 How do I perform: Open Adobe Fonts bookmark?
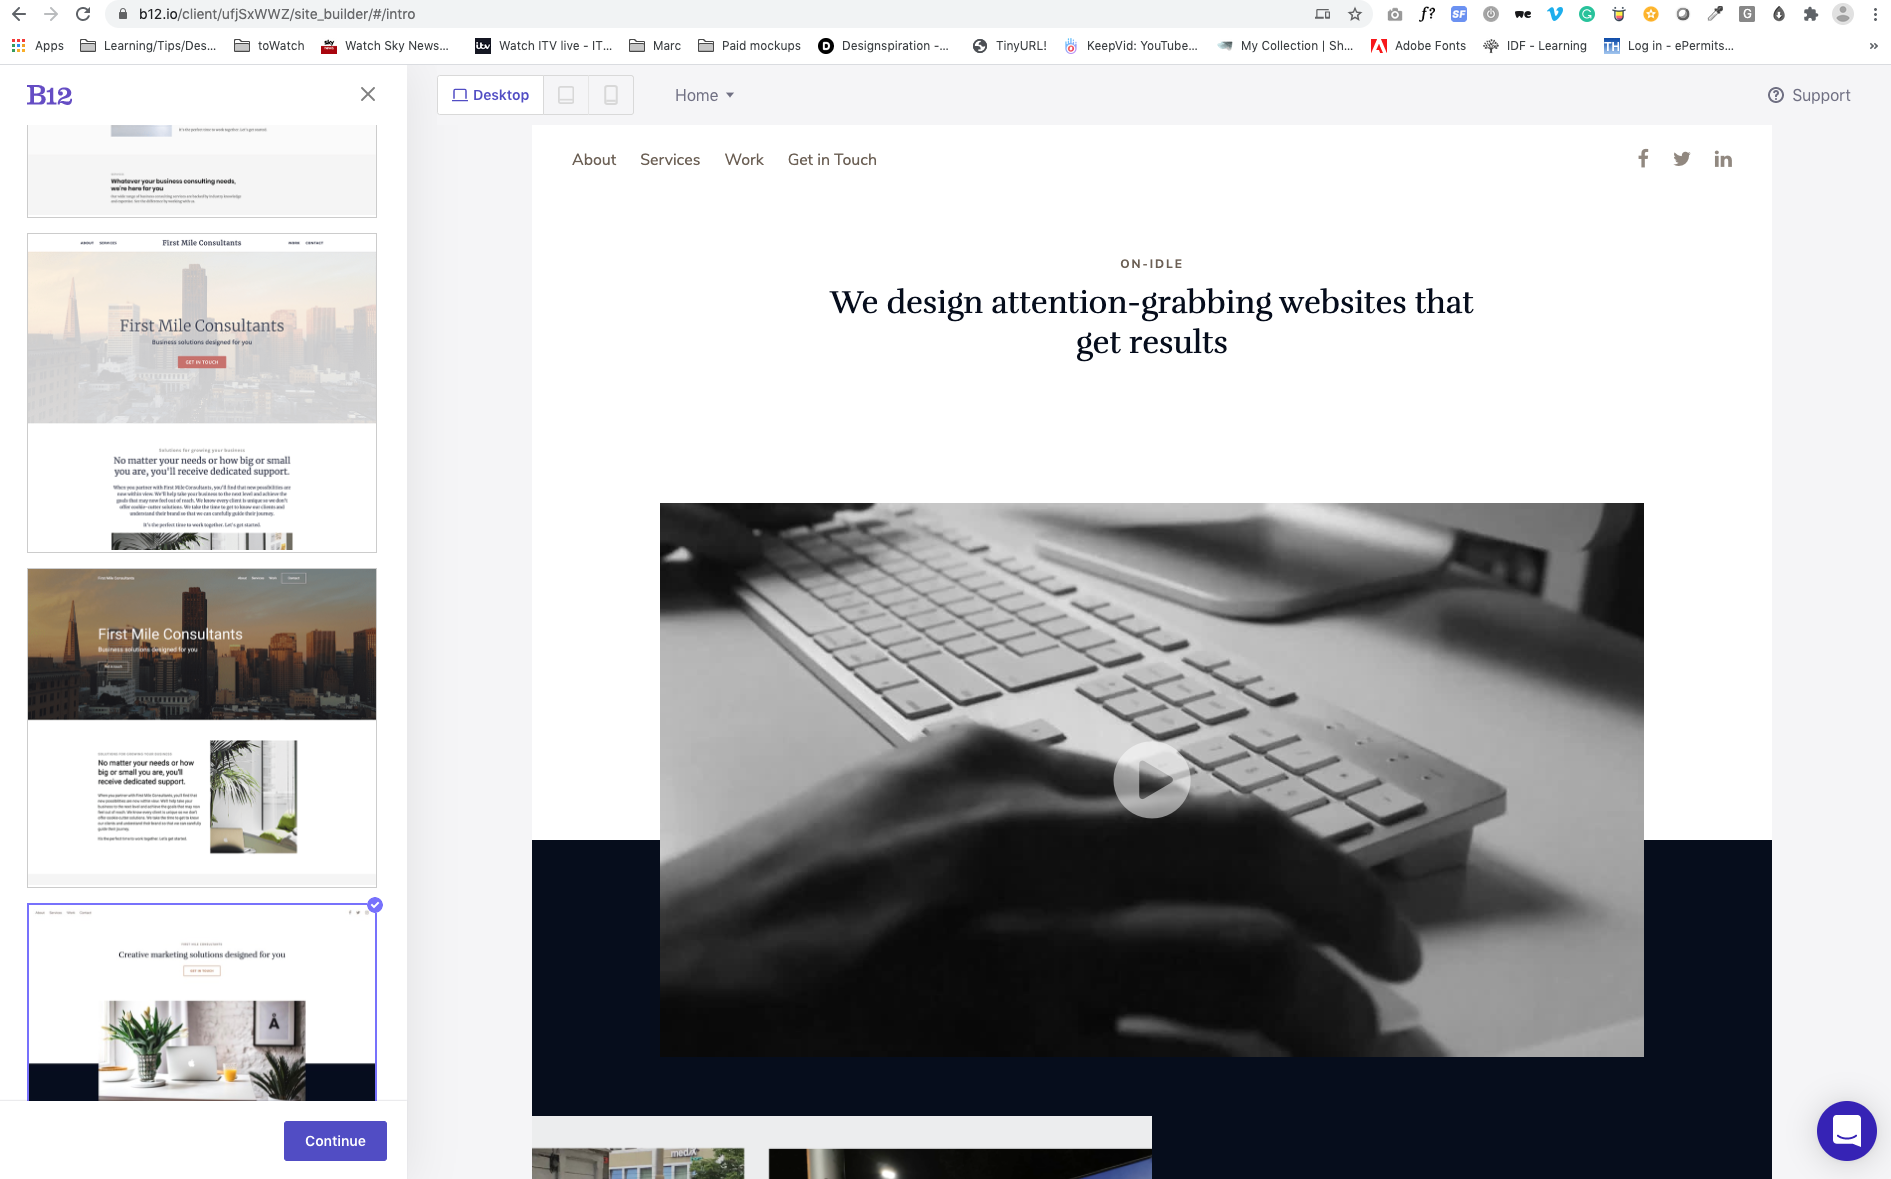[1418, 46]
